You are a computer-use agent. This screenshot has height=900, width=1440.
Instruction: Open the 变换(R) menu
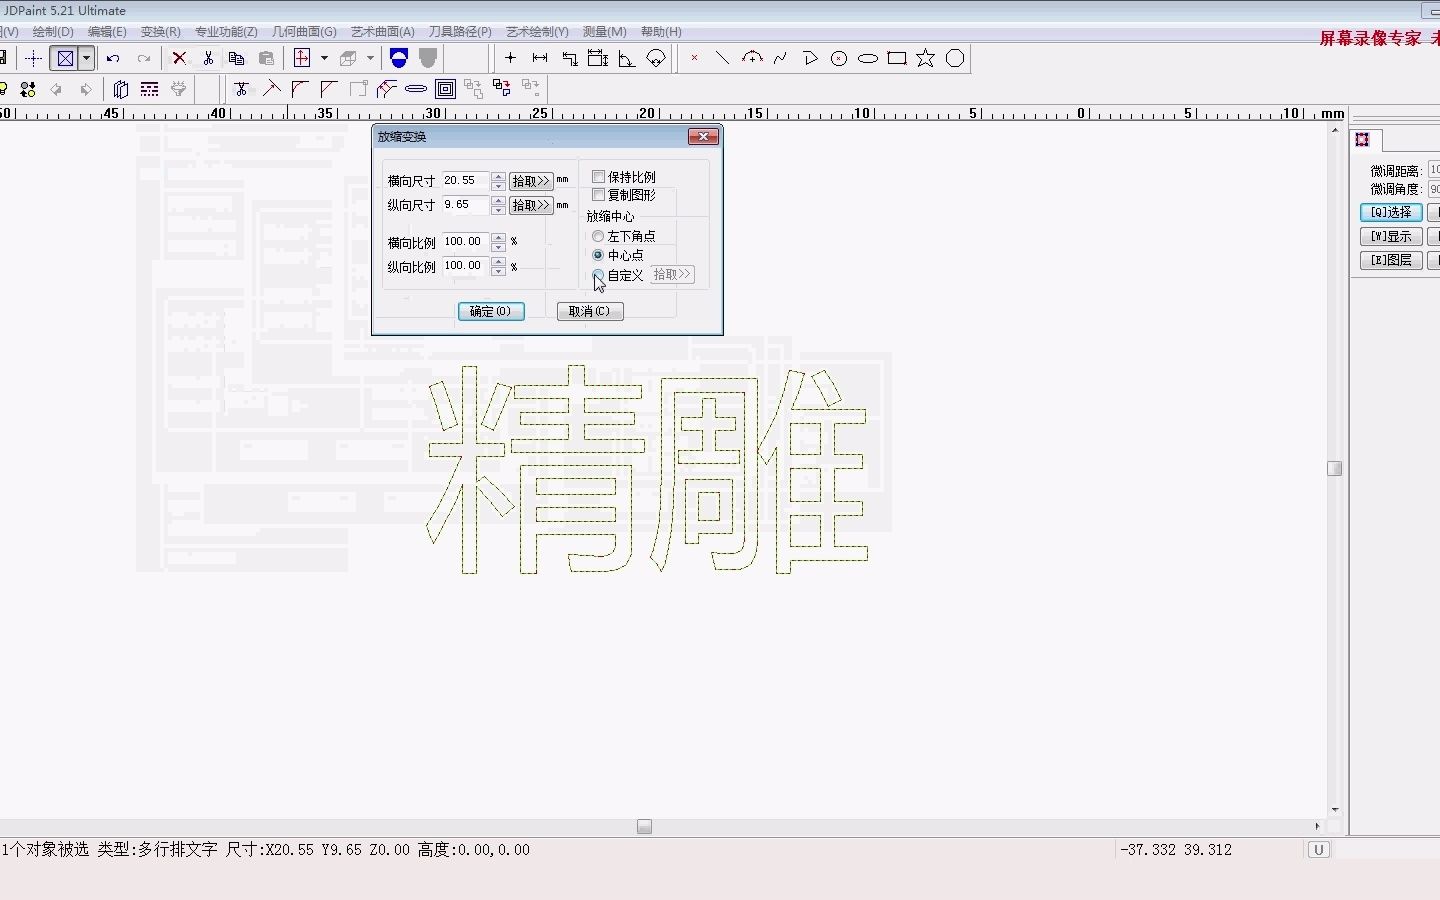(x=161, y=32)
